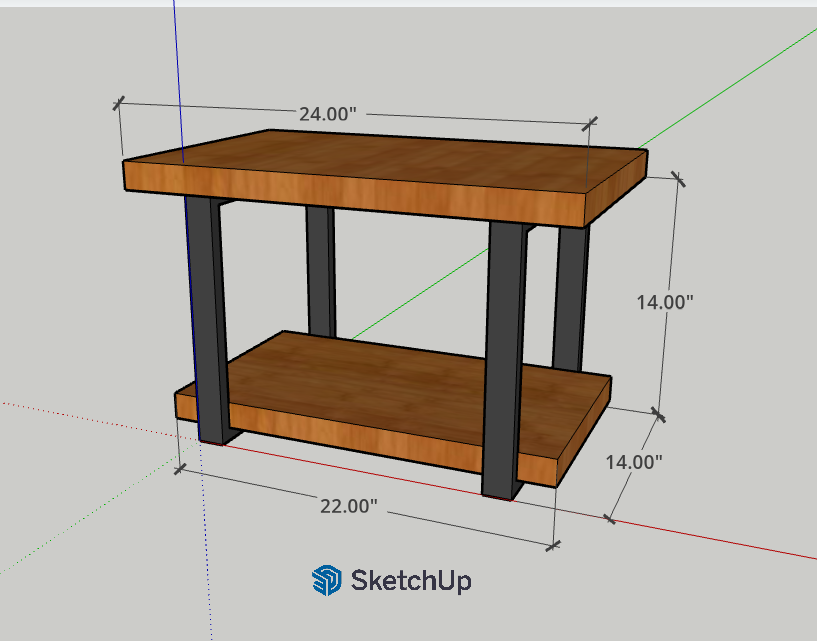Pick the front left black leg
817x641 pixels.
pos(208,310)
